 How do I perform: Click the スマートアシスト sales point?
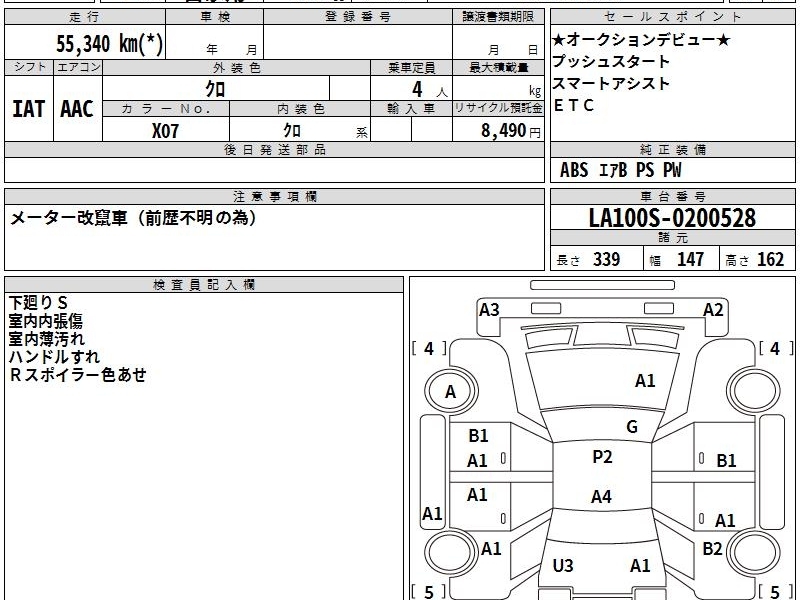[611, 83]
